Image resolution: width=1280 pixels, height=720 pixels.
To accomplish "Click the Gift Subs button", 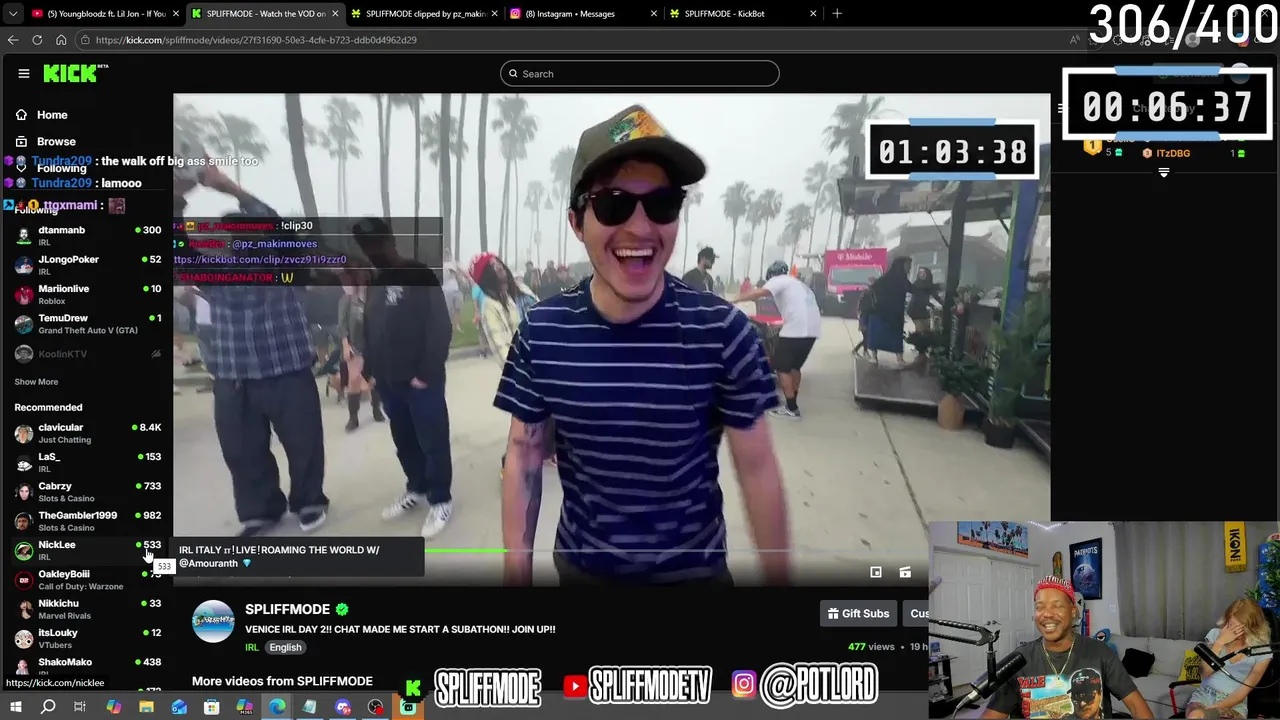I will 858,613.
